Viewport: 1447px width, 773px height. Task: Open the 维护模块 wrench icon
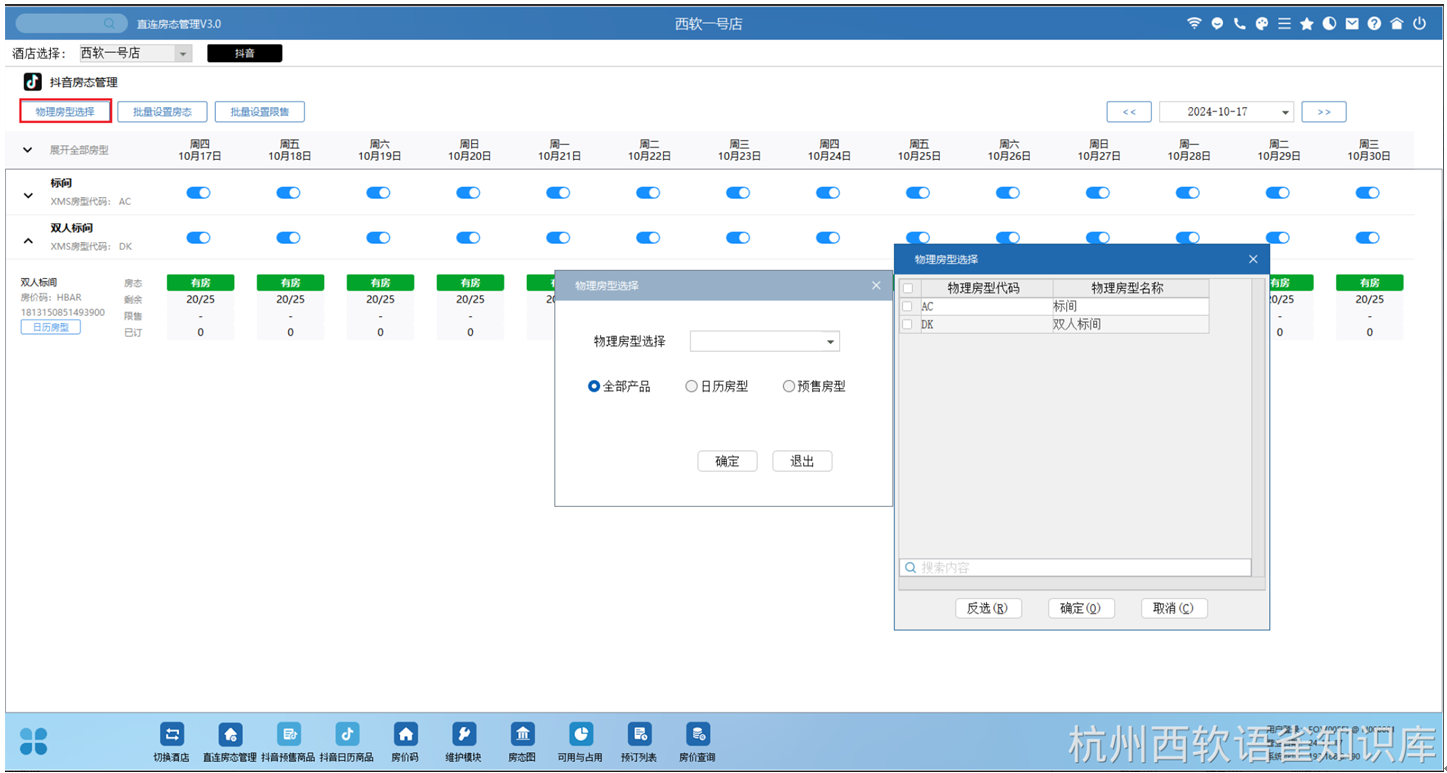(x=464, y=735)
